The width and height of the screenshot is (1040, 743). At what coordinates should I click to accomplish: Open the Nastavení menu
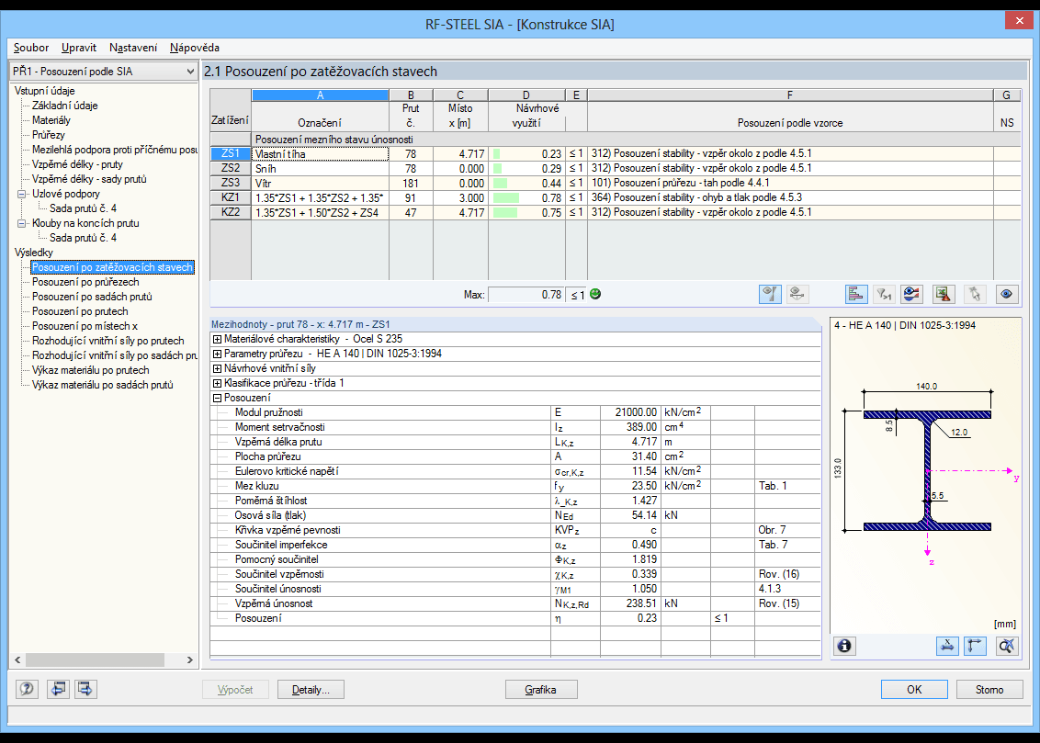click(133, 48)
